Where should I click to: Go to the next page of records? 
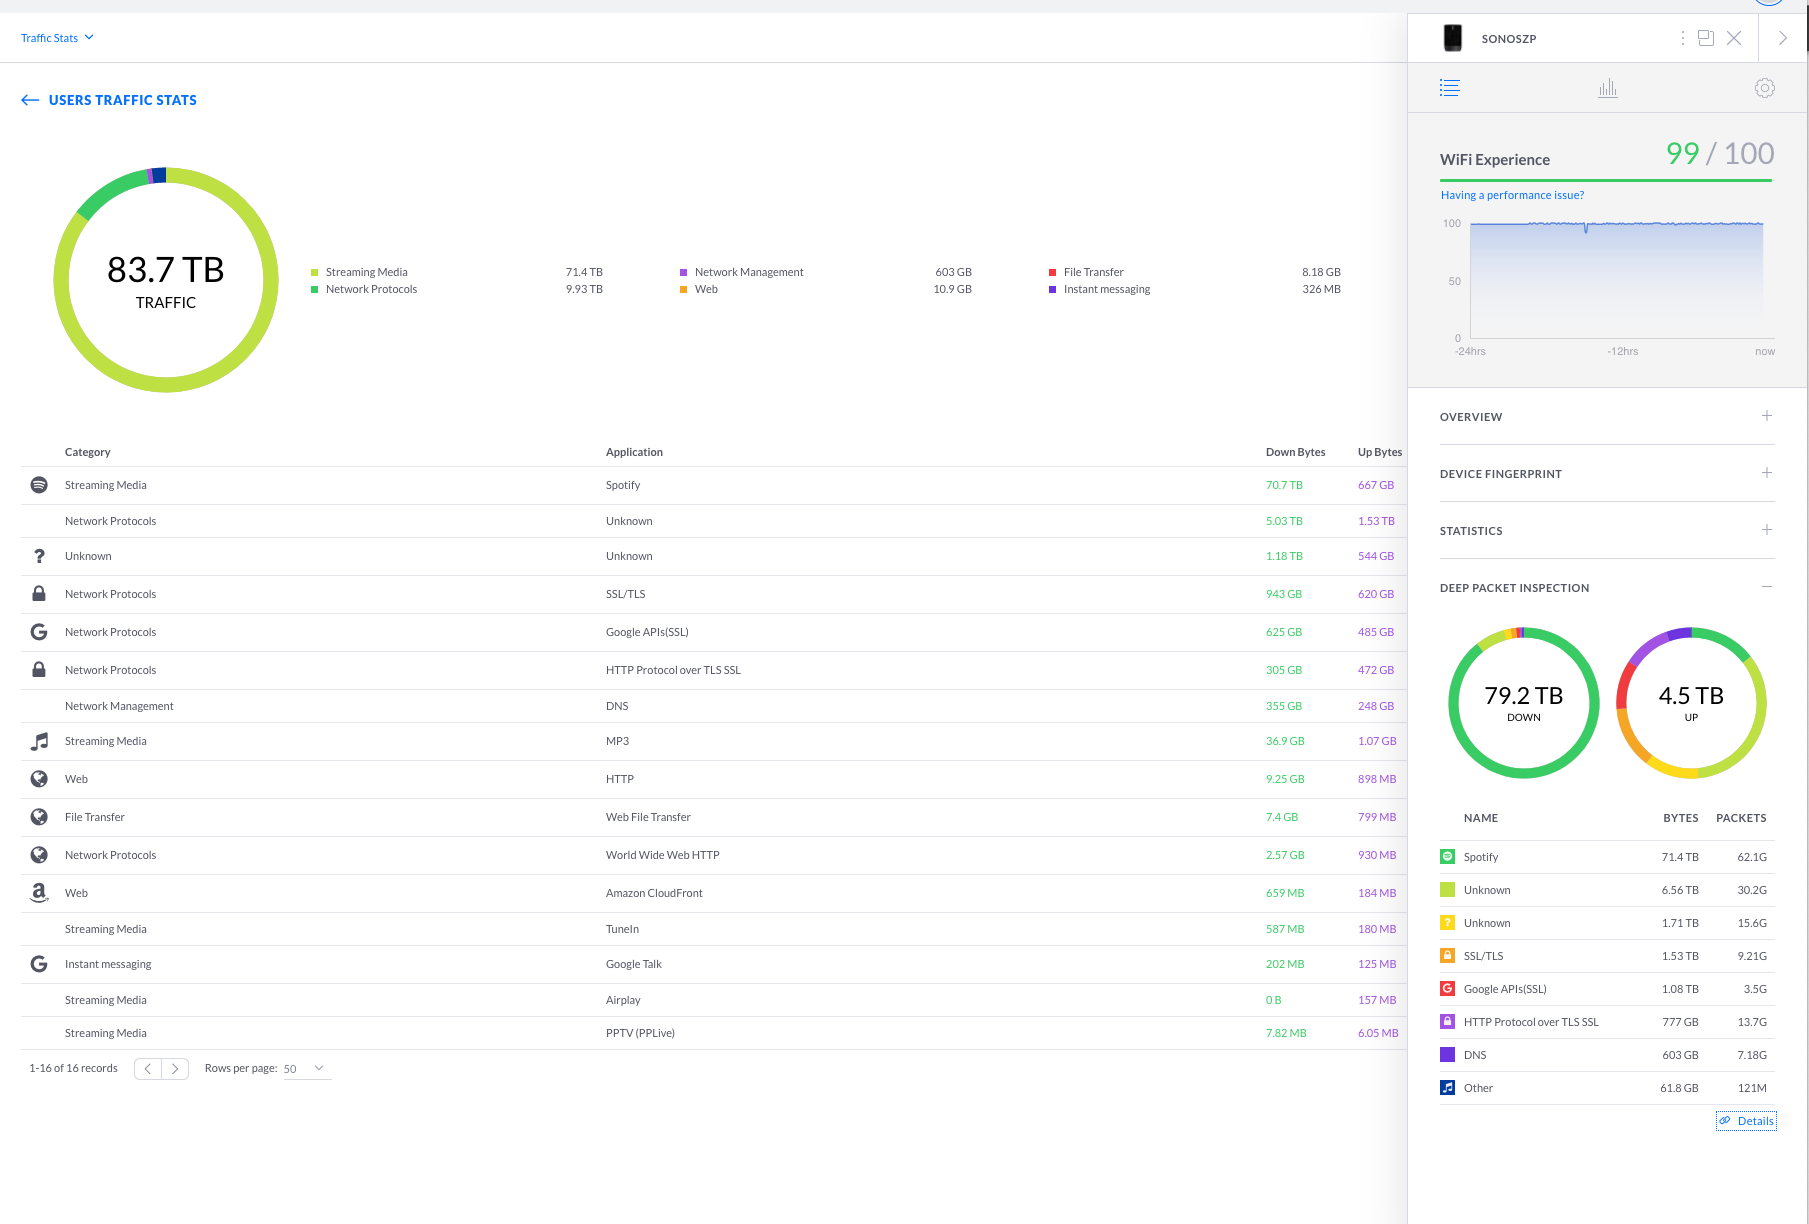(x=175, y=1069)
